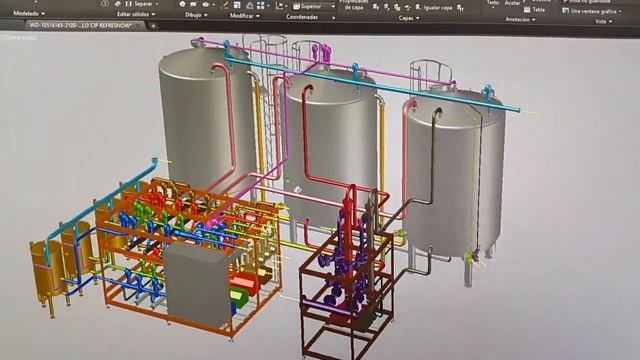The image size is (640, 360).
Task: Expand the Editar sólidos panel
Action: click(136, 14)
